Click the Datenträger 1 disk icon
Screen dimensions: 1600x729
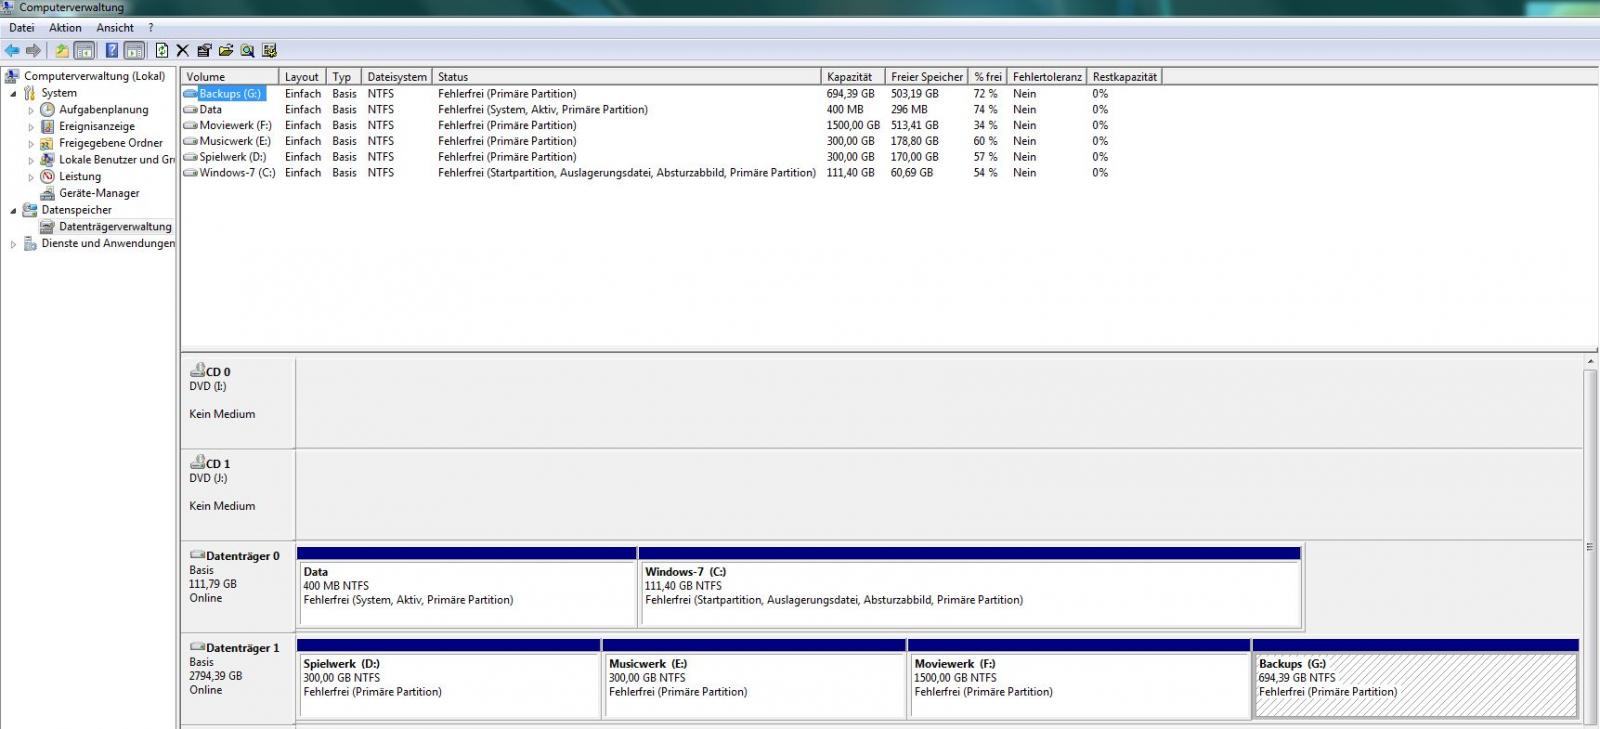coord(197,647)
